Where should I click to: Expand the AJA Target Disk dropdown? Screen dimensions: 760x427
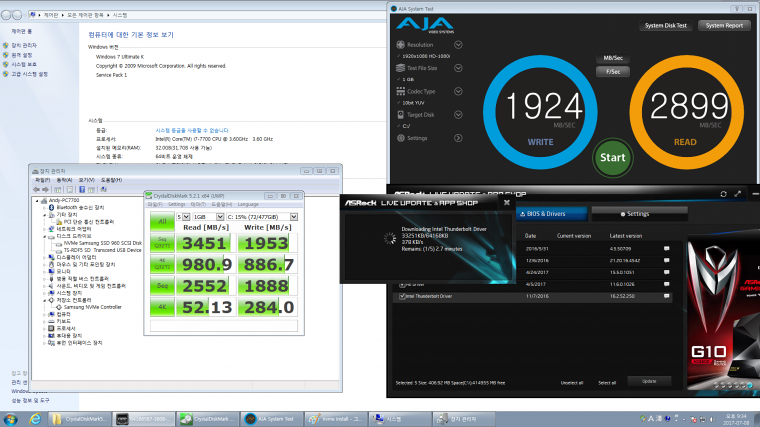click(458, 114)
